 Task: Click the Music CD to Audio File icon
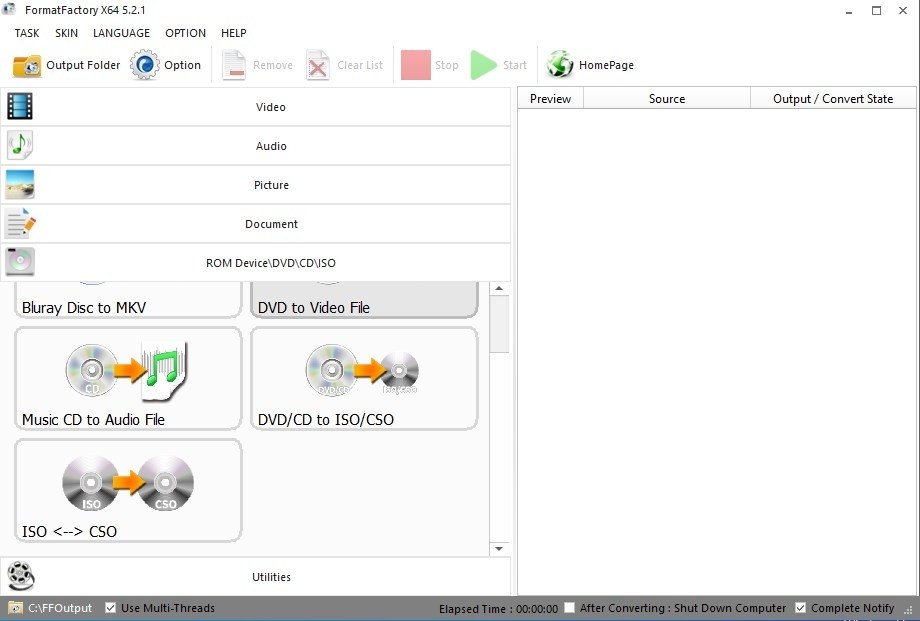(126, 372)
